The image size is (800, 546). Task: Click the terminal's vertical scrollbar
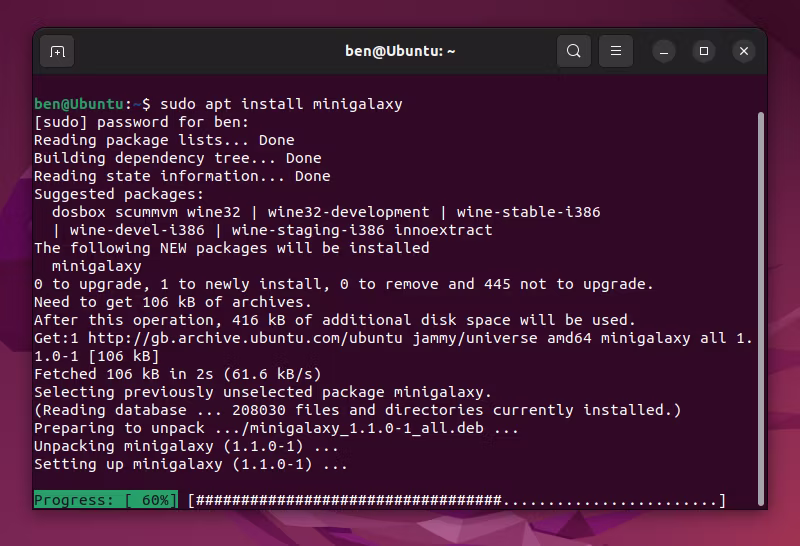[x=760, y=300]
